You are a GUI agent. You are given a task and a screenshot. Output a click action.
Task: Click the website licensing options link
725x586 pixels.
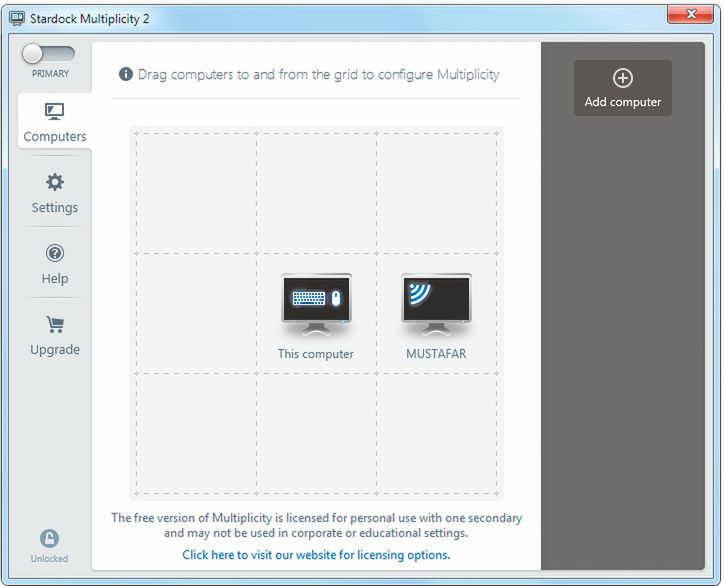click(316, 555)
